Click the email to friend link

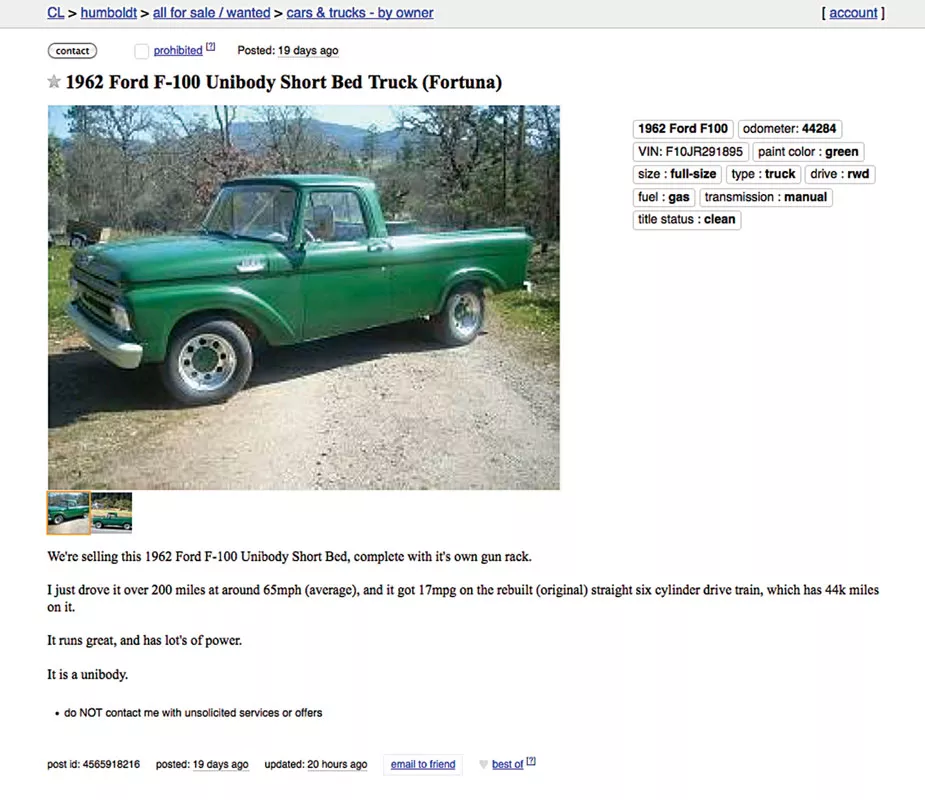click(423, 764)
